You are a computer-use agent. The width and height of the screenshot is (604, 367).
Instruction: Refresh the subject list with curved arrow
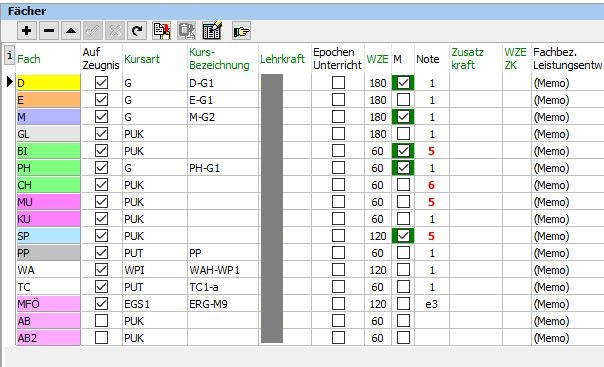pyautogui.click(x=137, y=30)
